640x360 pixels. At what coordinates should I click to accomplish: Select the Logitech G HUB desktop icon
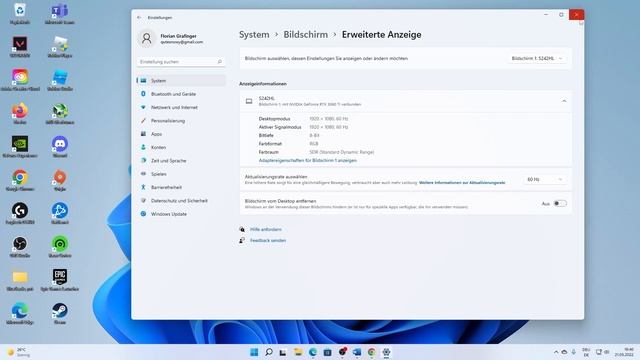click(x=20, y=214)
